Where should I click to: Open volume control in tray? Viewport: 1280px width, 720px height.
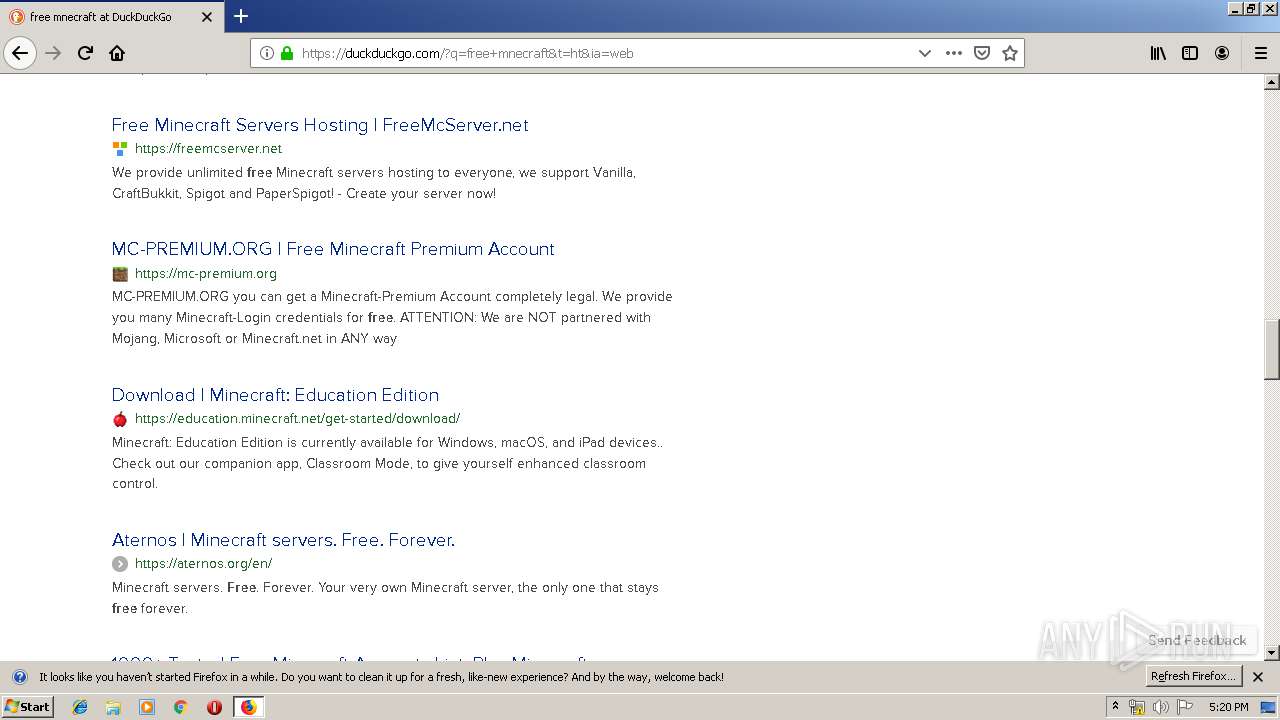pos(1160,707)
